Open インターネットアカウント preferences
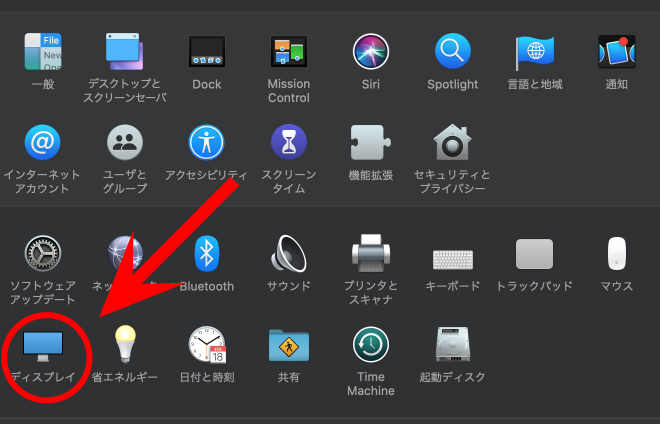This screenshot has height=424, width=660. (42, 143)
